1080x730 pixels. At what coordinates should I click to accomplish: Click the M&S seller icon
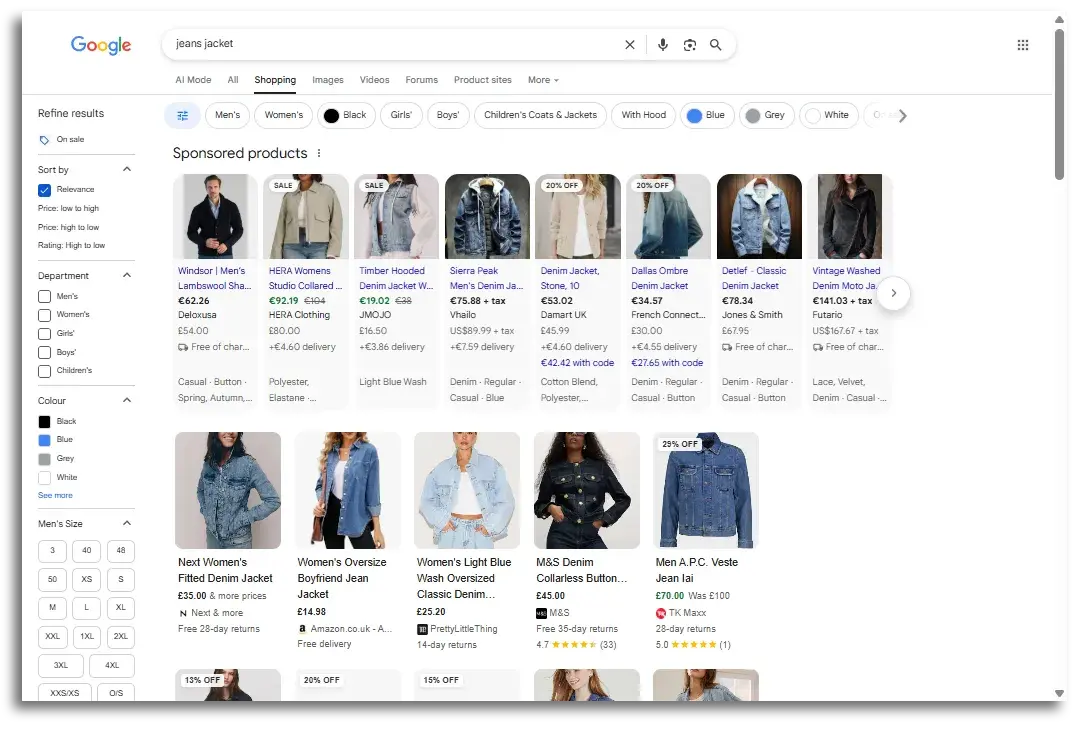541,613
